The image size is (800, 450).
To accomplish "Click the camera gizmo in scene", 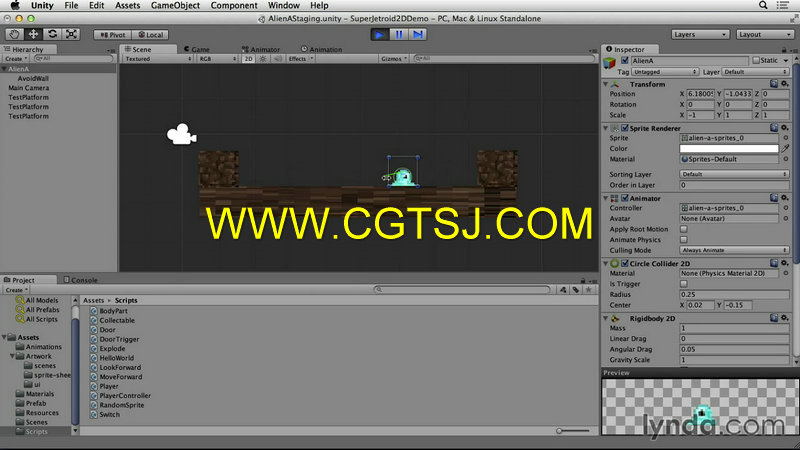I will pos(182,135).
